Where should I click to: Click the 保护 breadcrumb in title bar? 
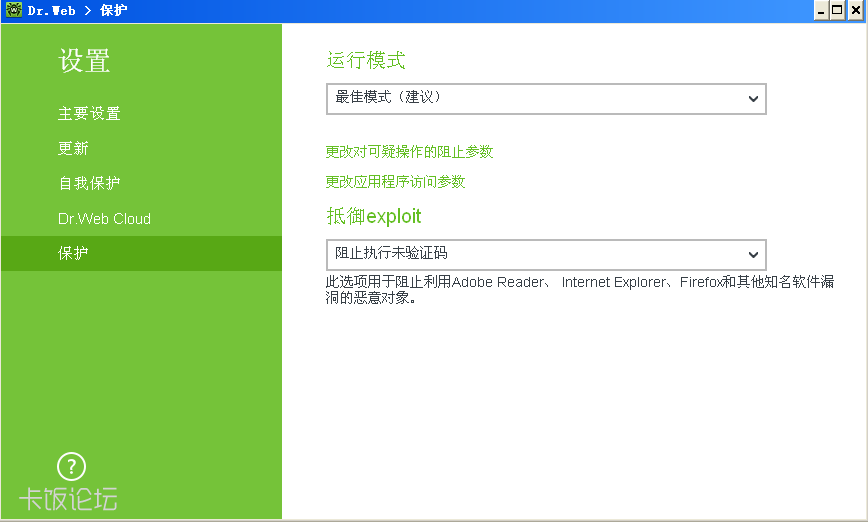113,11
